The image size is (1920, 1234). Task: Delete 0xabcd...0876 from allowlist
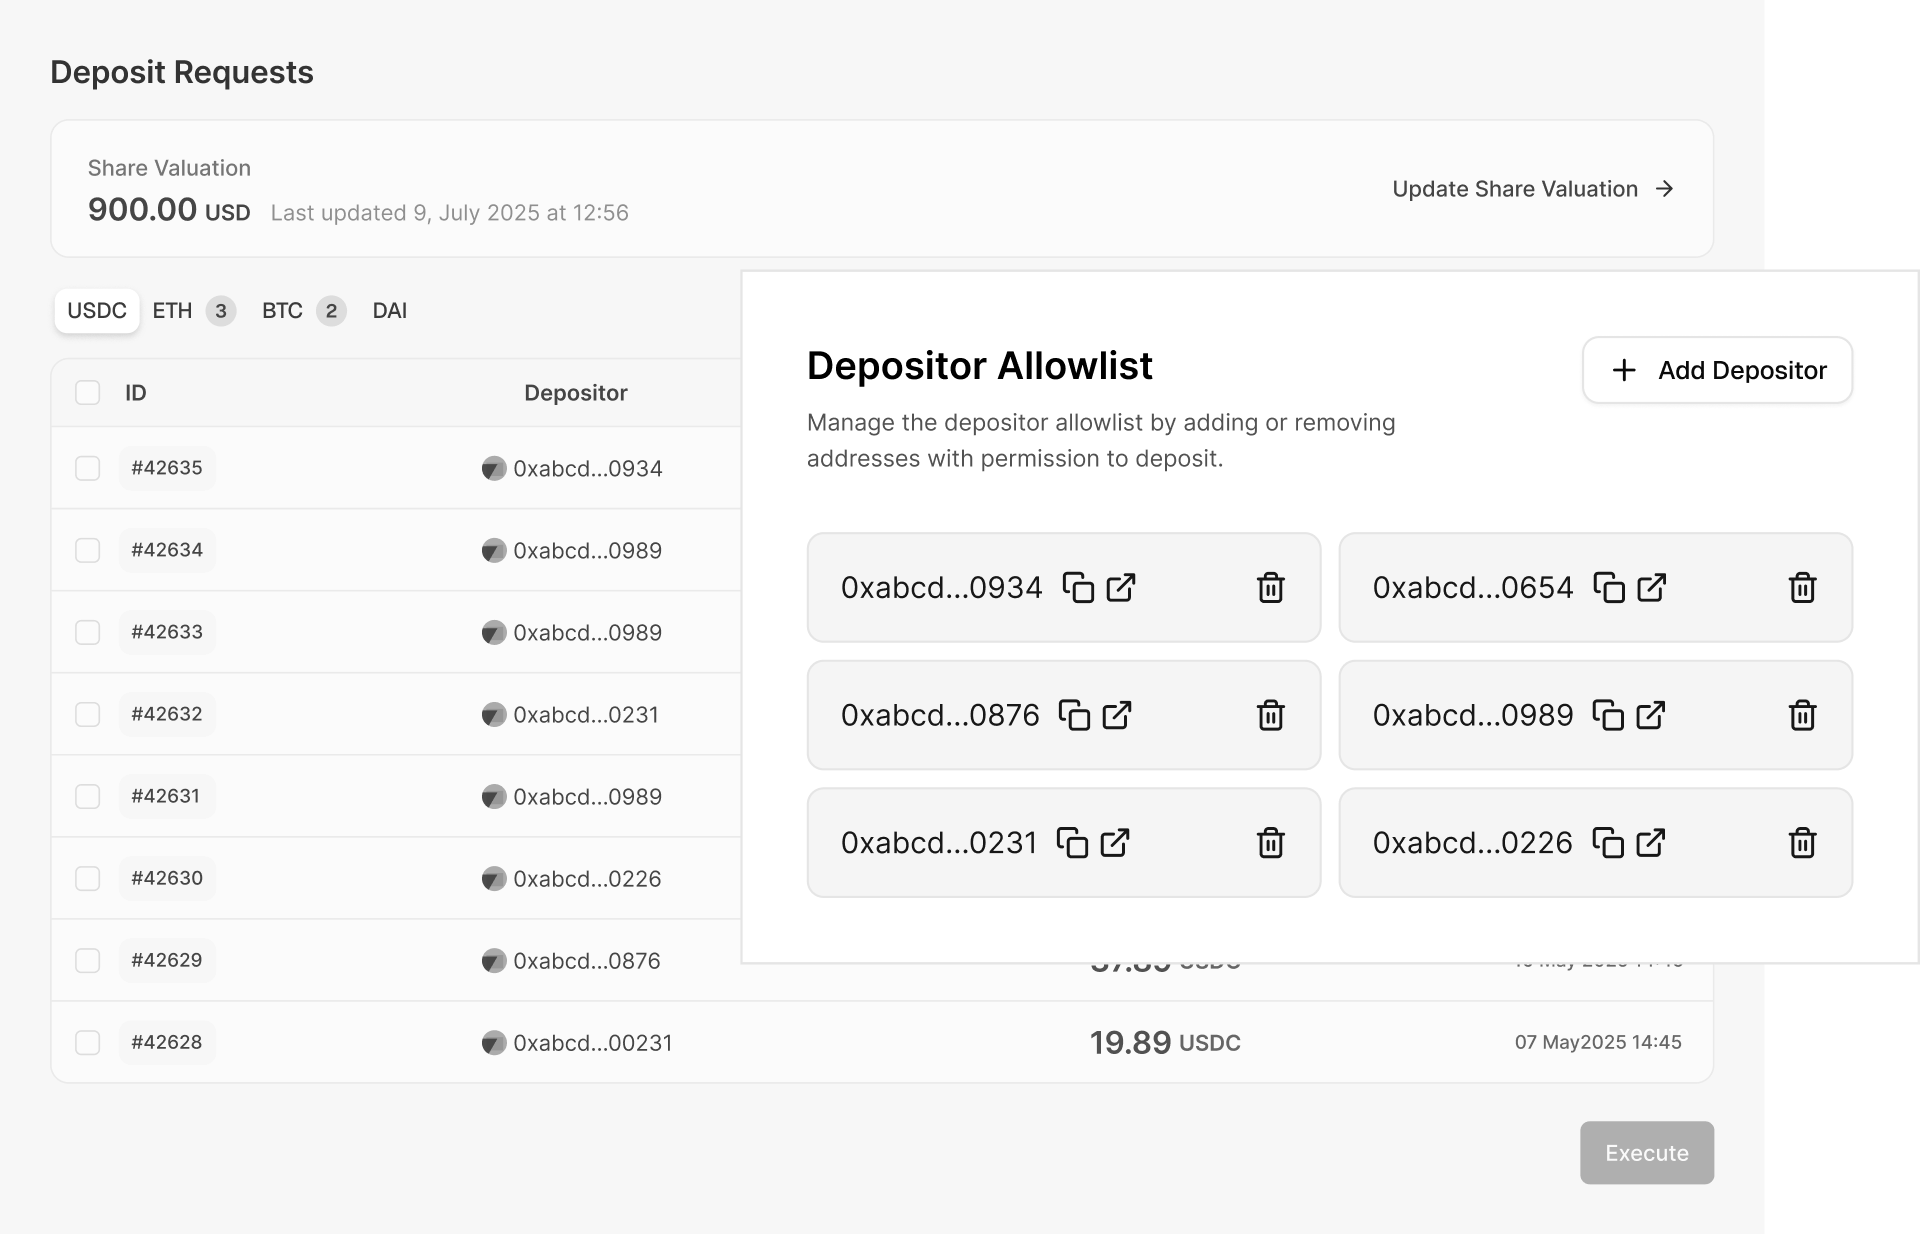(1270, 715)
